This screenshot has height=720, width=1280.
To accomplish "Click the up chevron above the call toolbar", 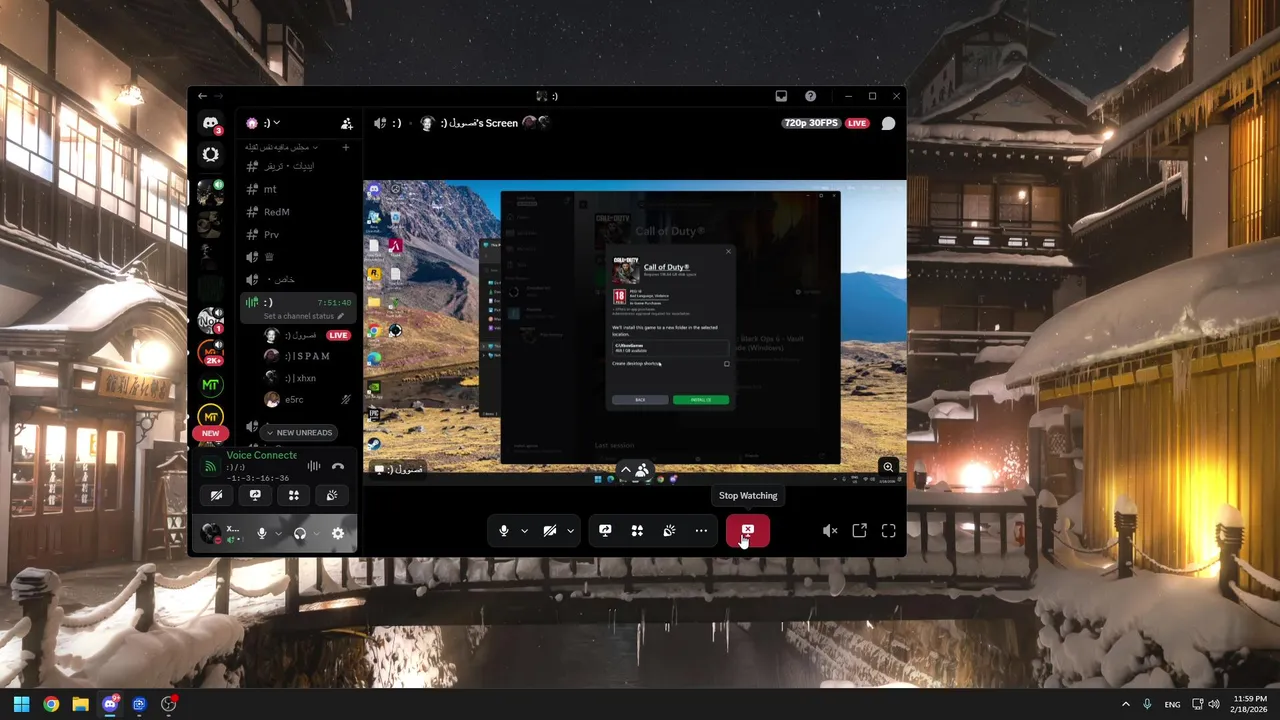I will 625,470.
